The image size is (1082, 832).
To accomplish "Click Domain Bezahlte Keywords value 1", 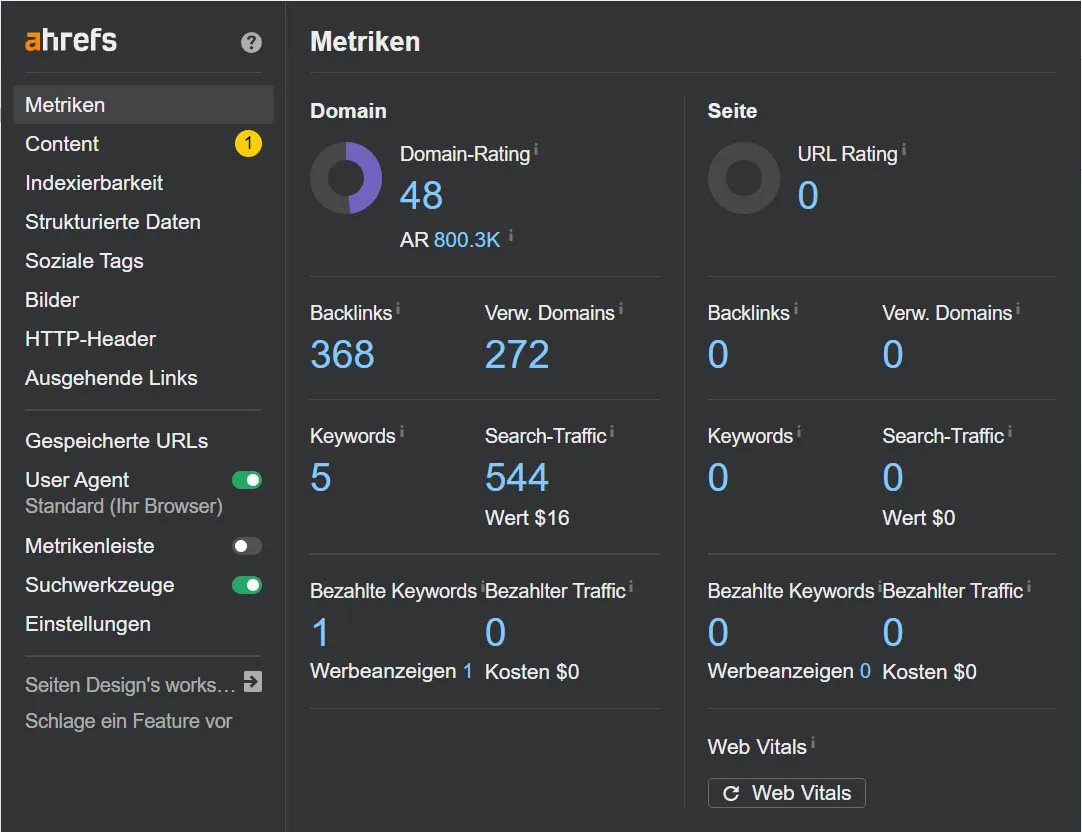I will (x=320, y=633).
